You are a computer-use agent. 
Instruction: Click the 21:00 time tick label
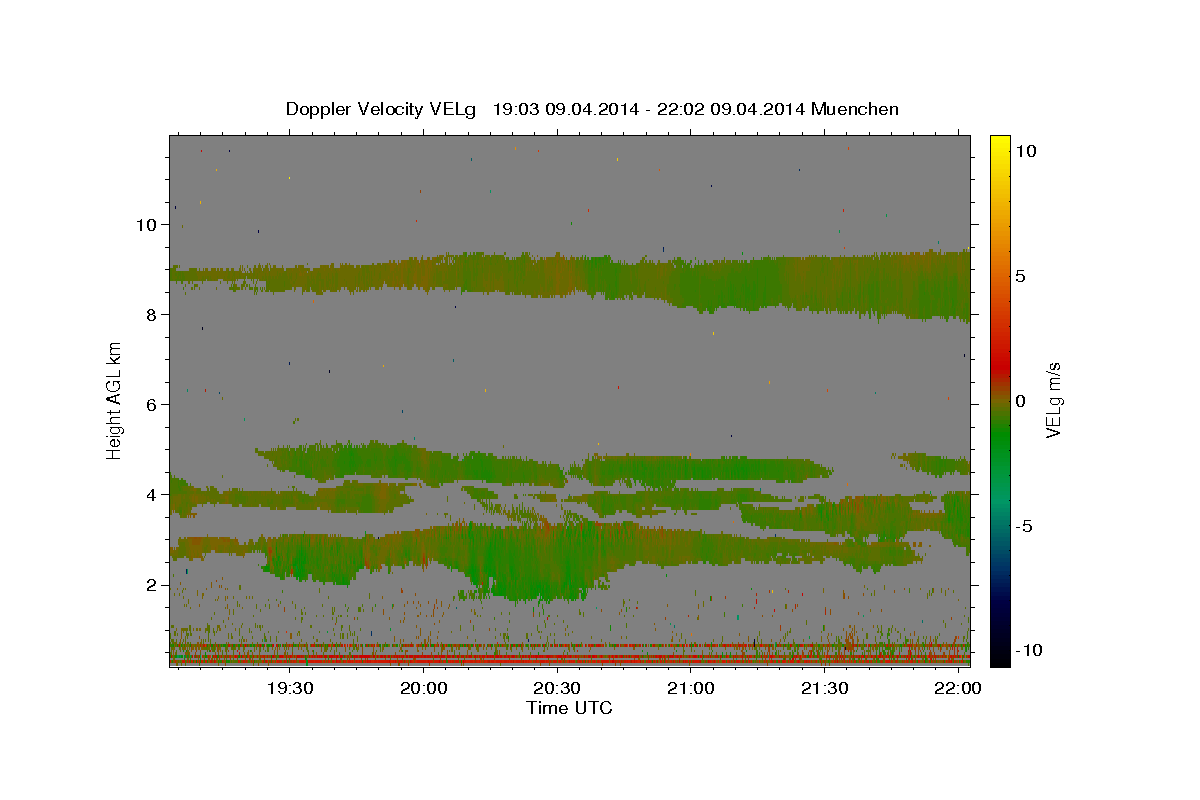pyautogui.click(x=691, y=688)
